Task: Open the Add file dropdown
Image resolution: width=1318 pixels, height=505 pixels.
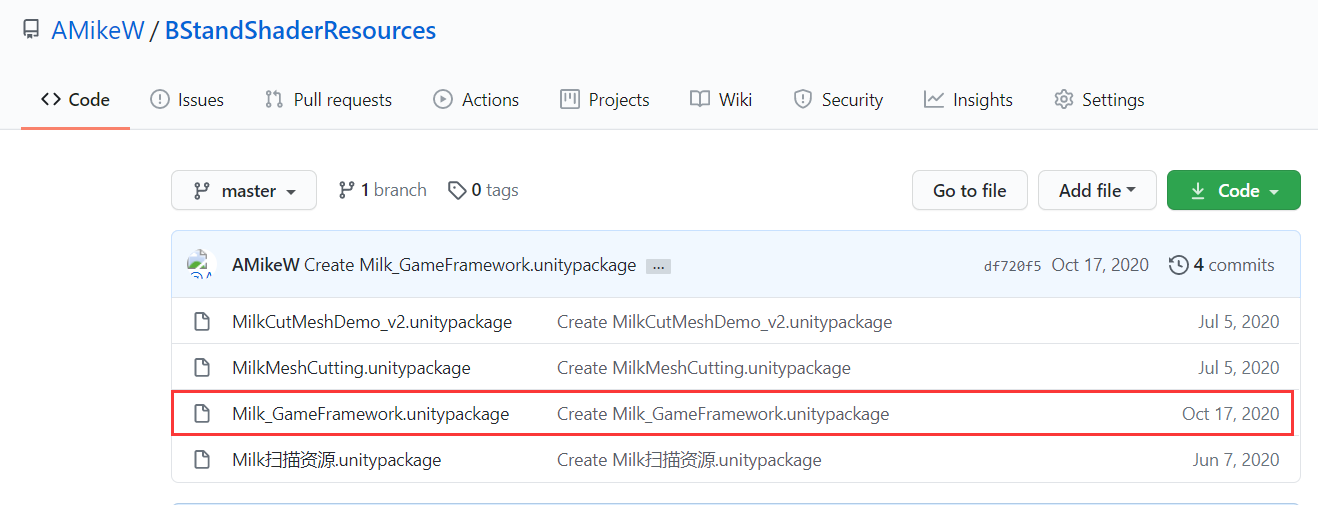Action: pos(1097,190)
